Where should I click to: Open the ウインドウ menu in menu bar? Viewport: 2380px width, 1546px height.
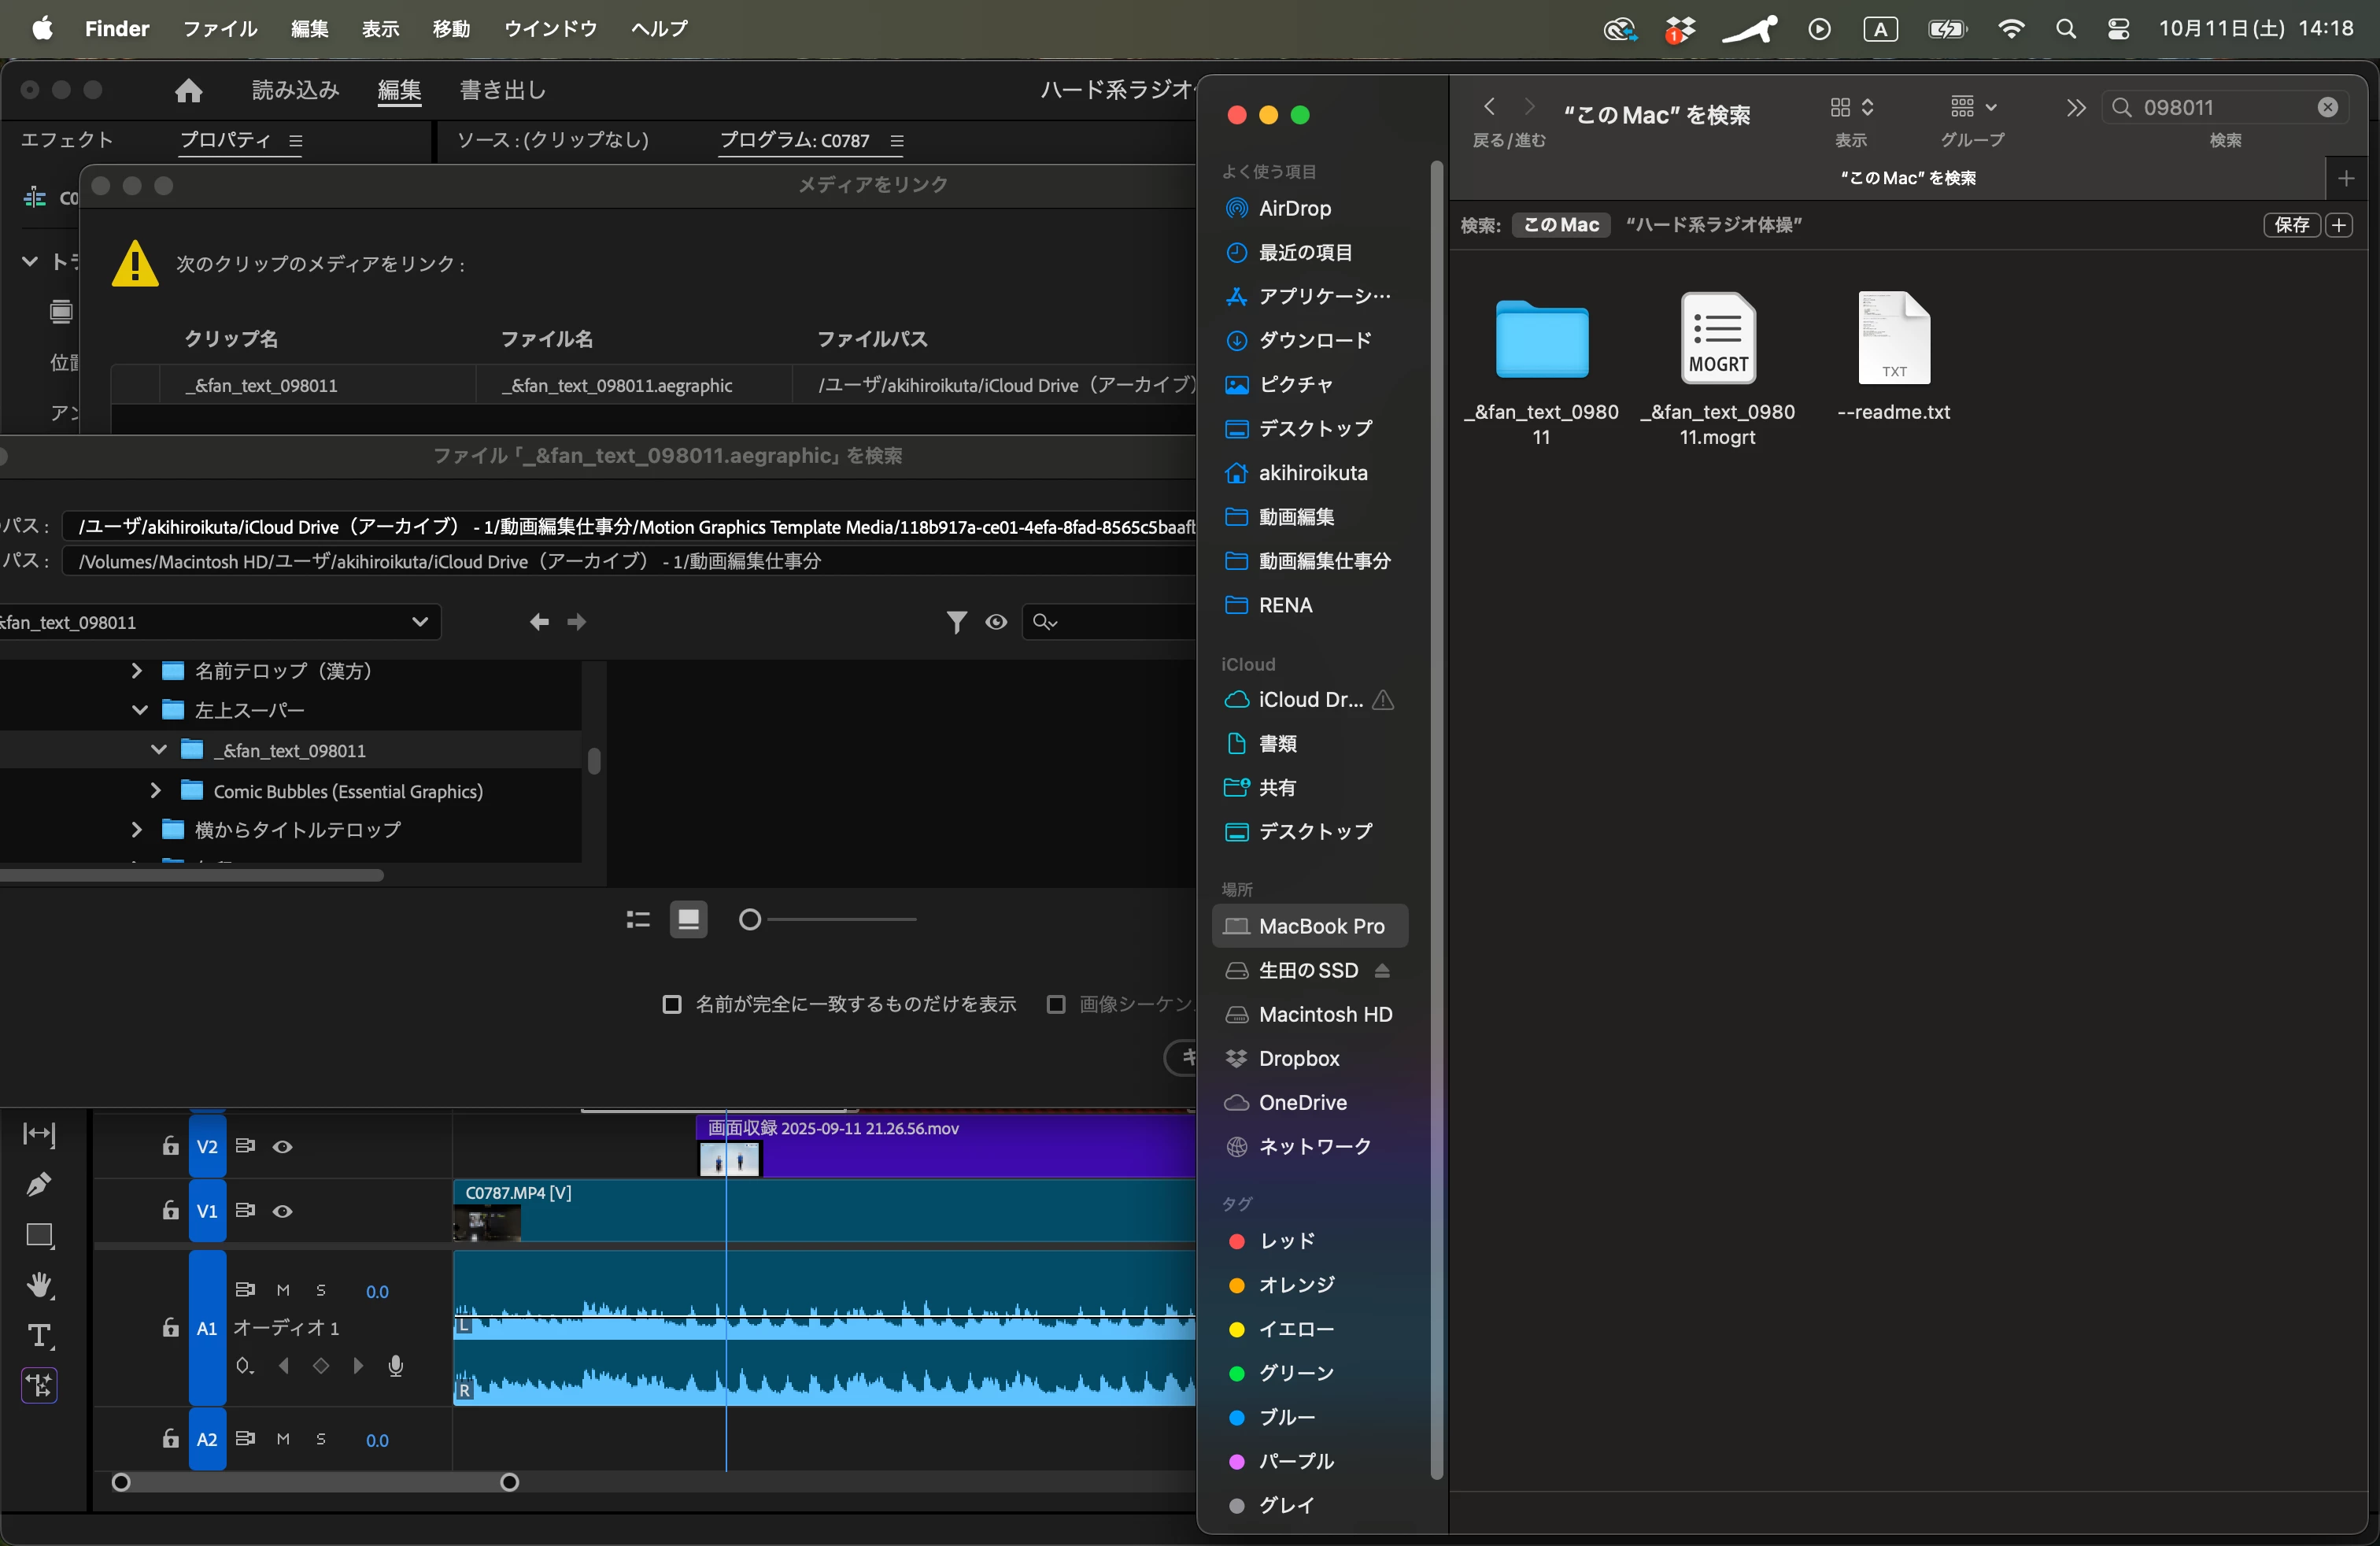pyautogui.click(x=550, y=28)
